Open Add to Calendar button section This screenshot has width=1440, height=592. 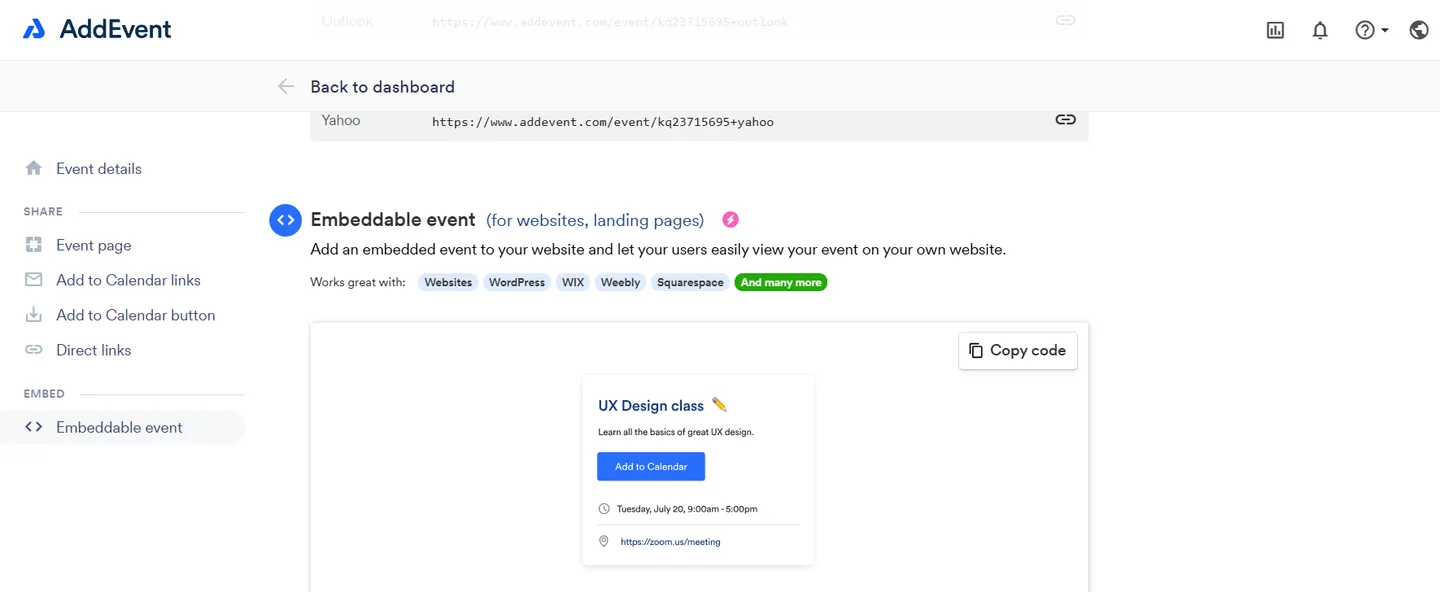click(x=136, y=315)
